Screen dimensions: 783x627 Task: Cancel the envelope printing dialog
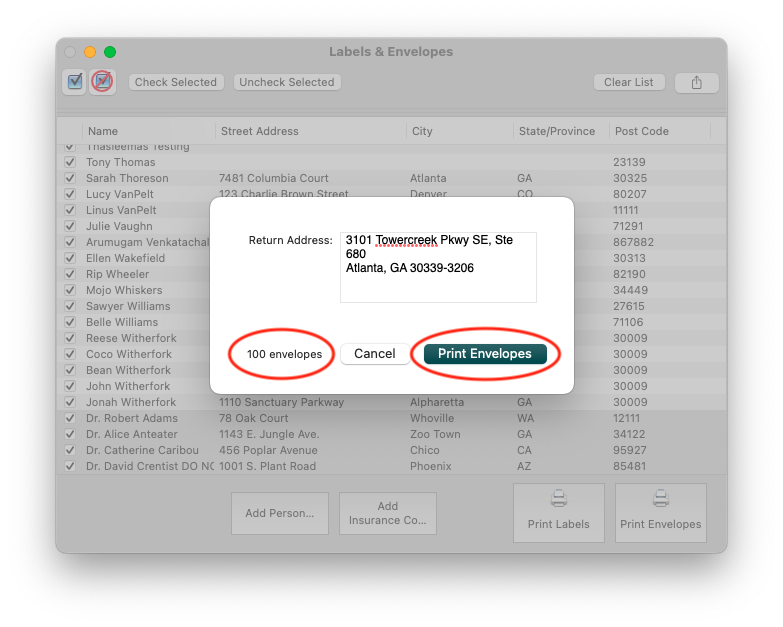375,353
